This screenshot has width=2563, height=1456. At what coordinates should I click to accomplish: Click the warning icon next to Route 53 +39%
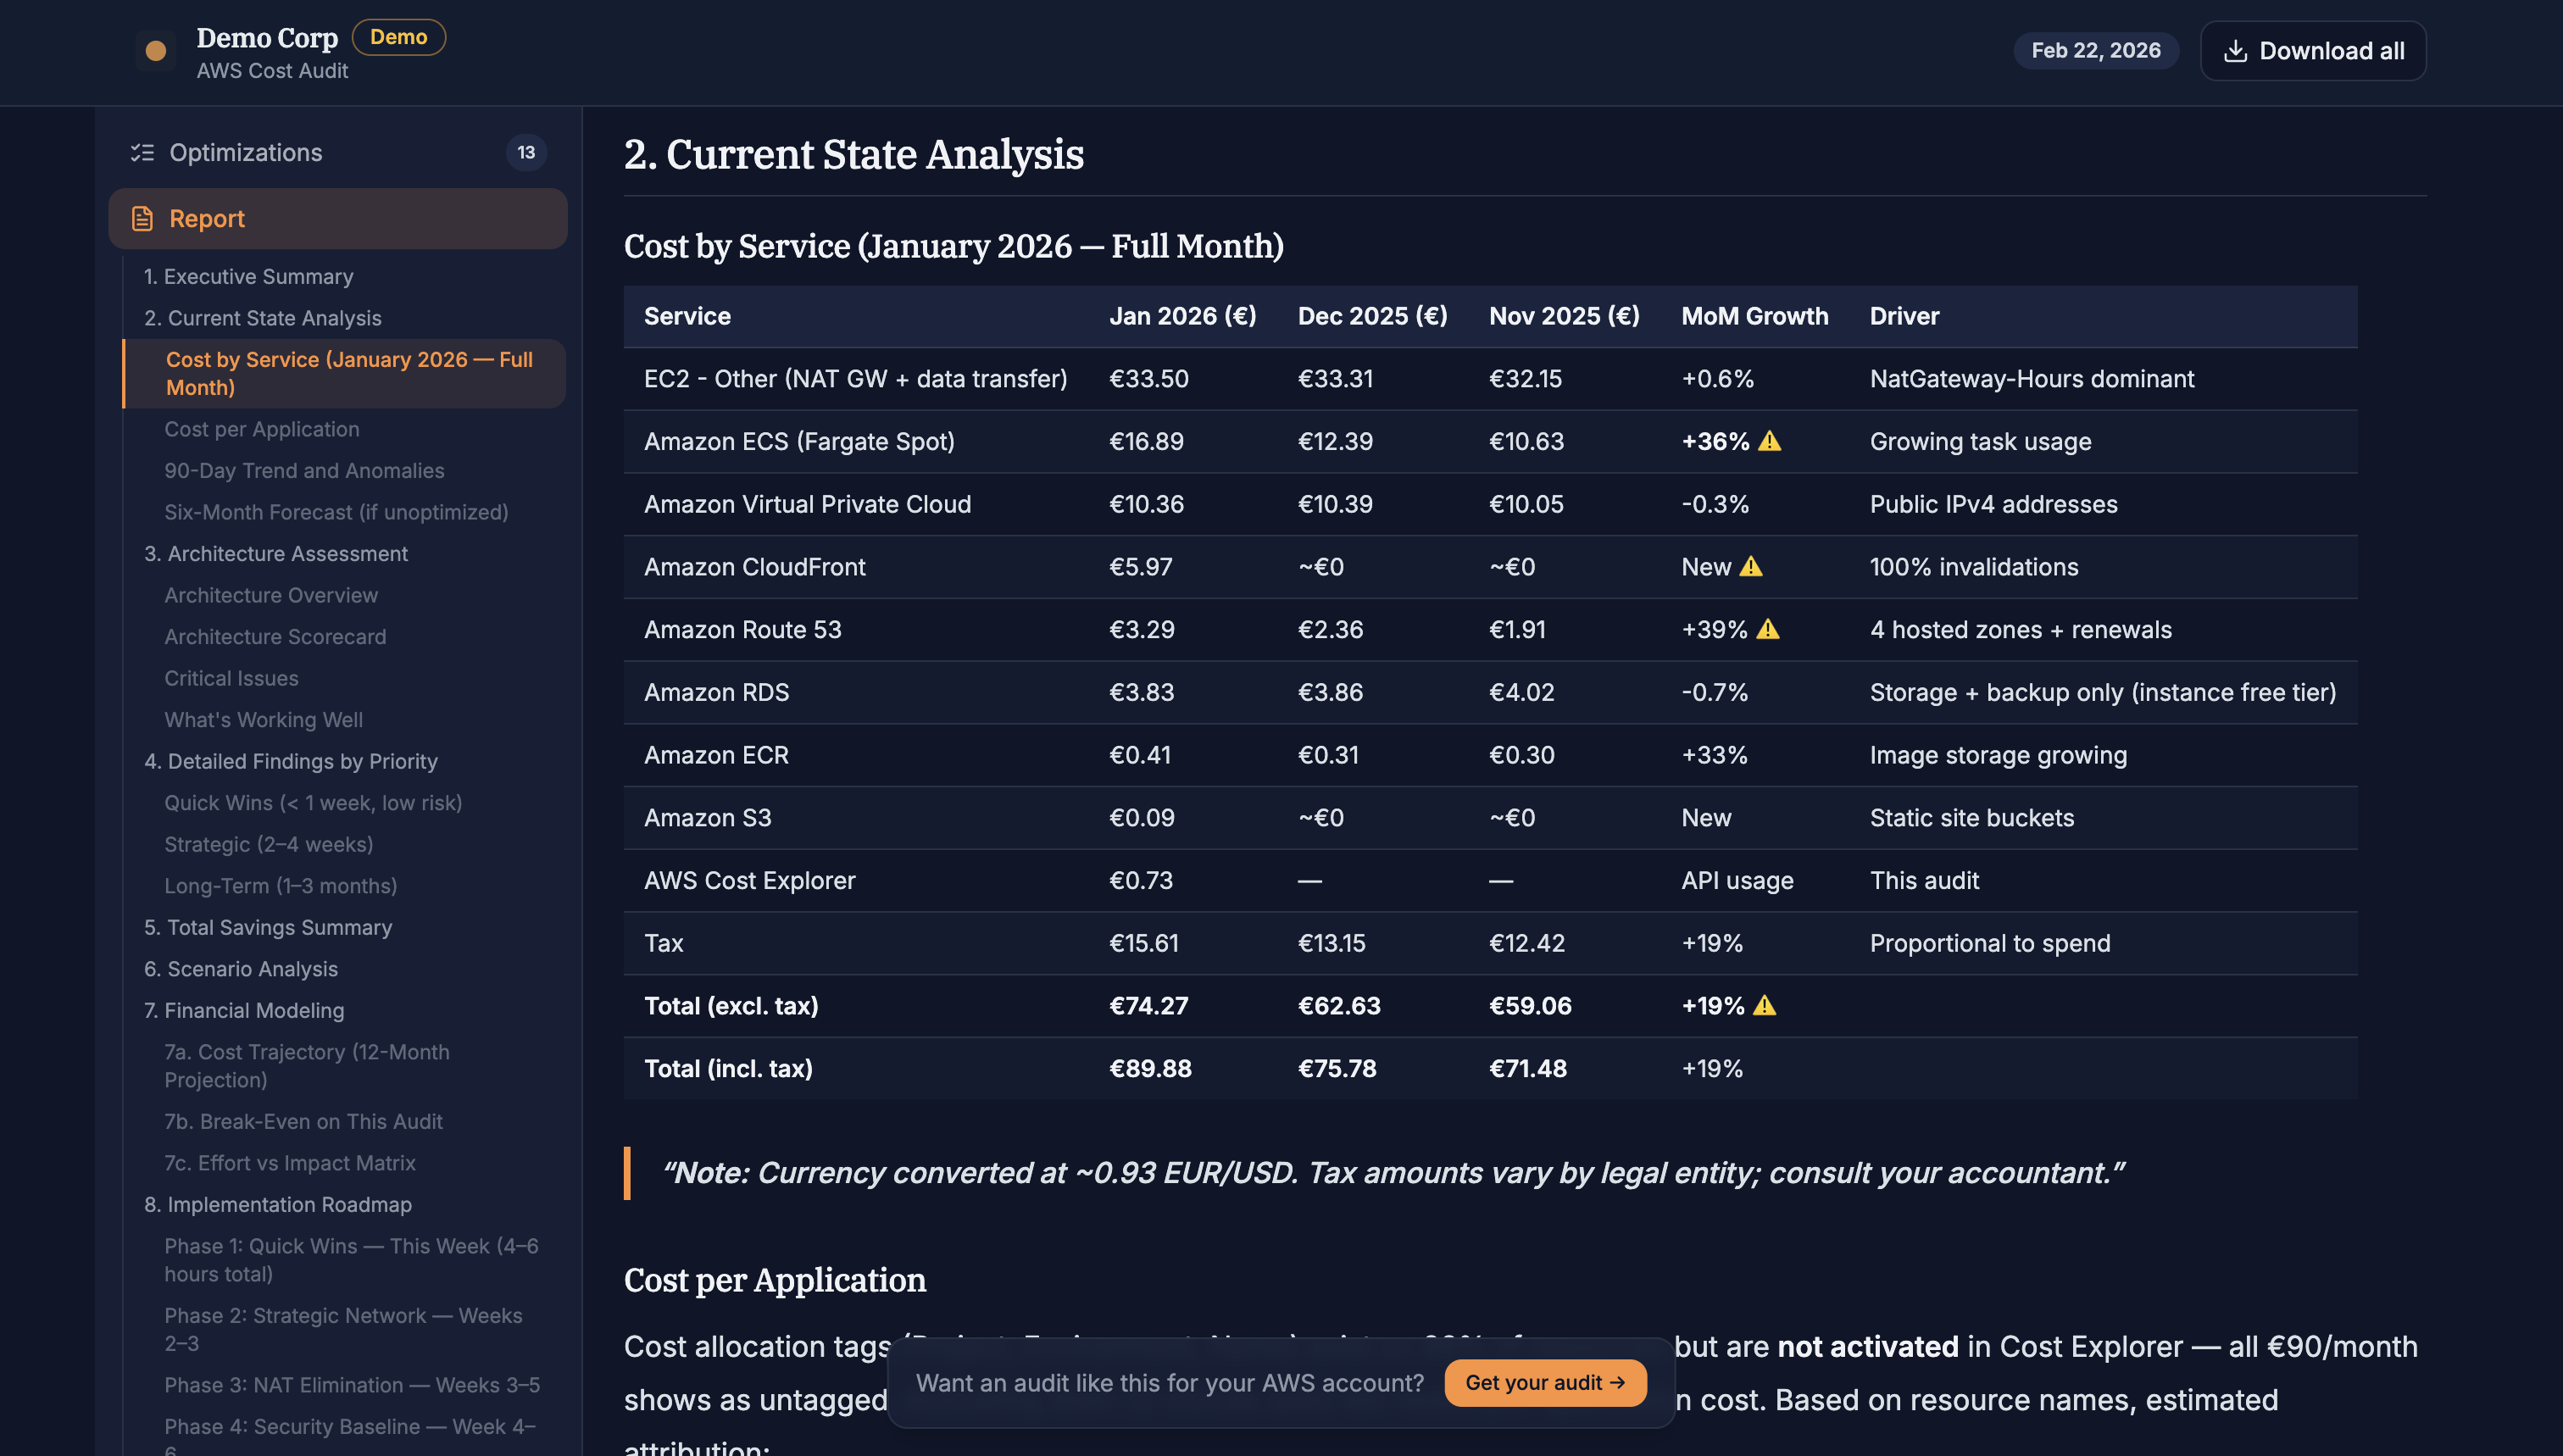[x=1769, y=630]
